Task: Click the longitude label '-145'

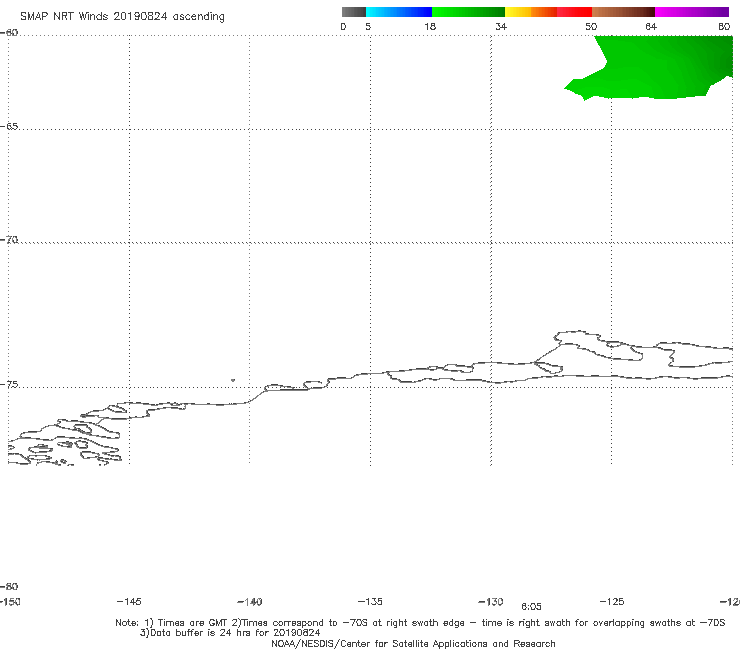Action: point(129,601)
